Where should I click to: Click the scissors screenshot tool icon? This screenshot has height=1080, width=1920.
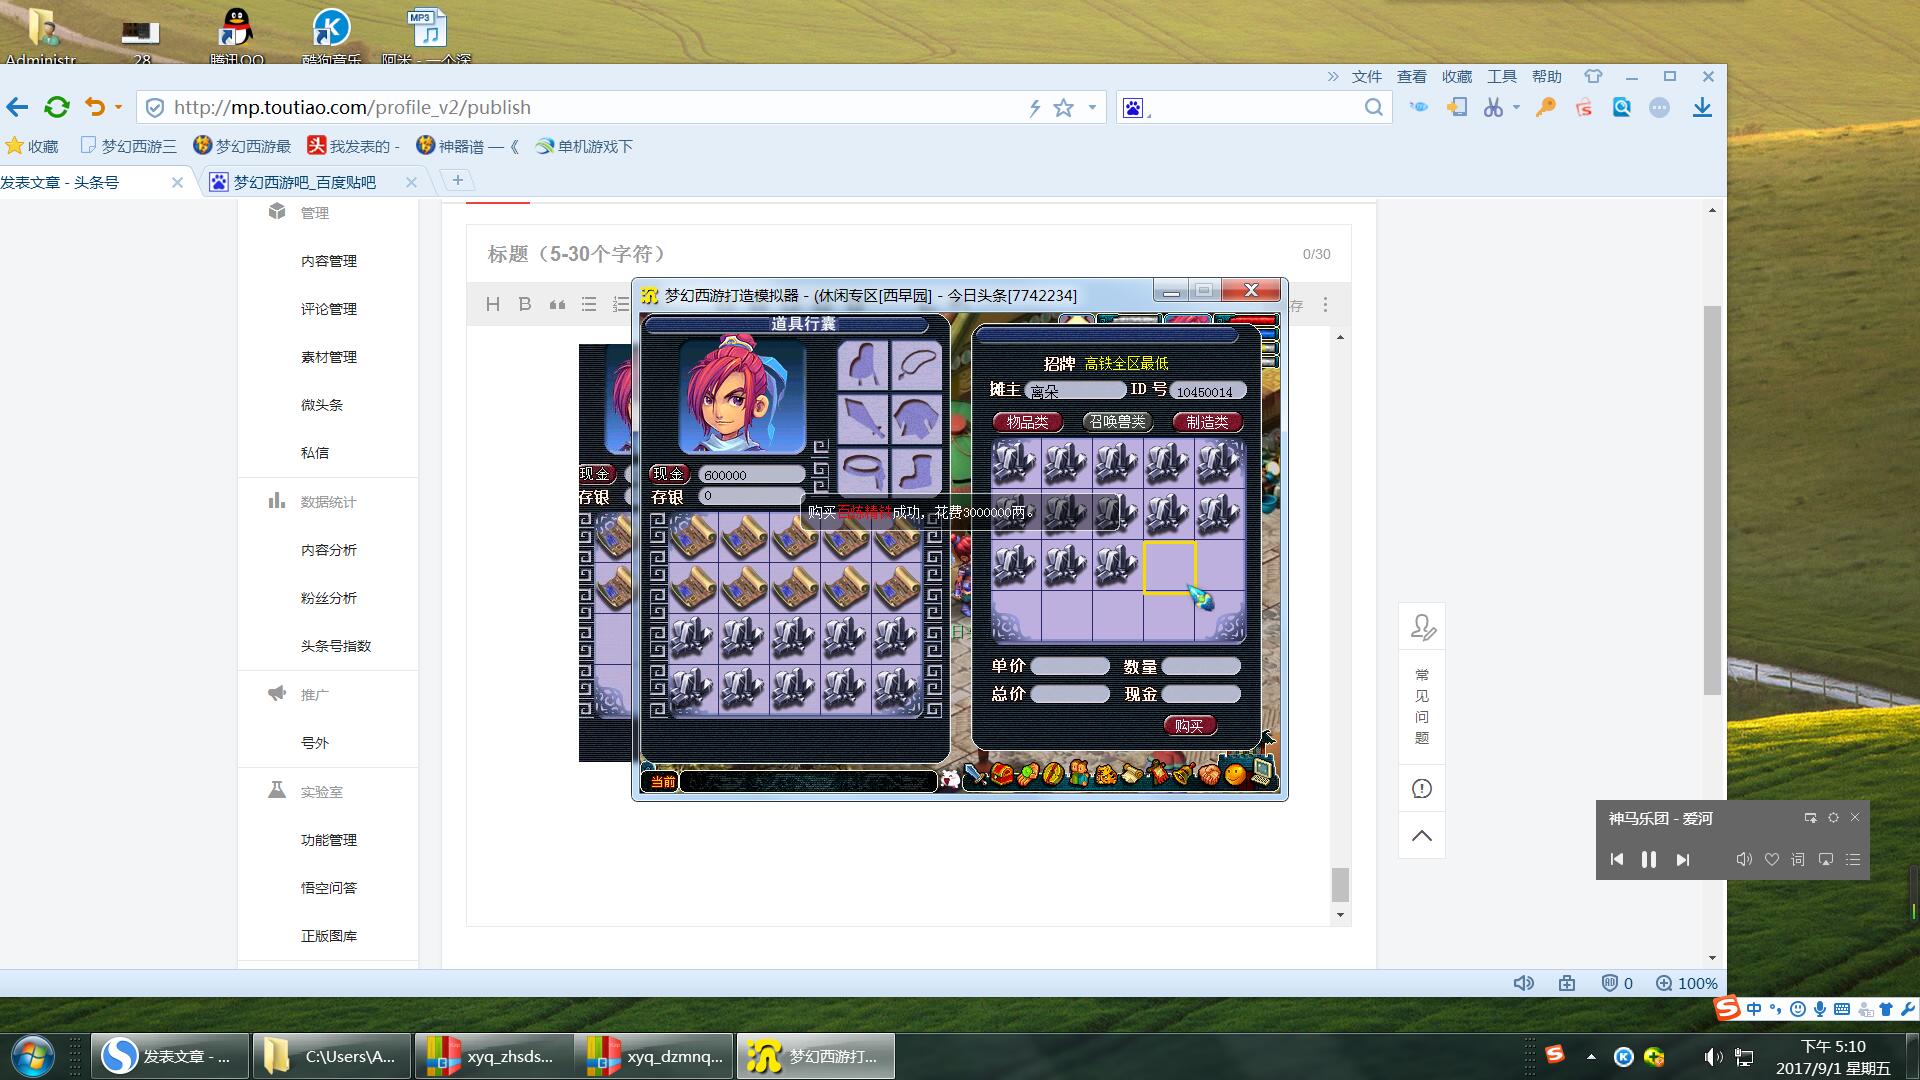click(x=1492, y=107)
